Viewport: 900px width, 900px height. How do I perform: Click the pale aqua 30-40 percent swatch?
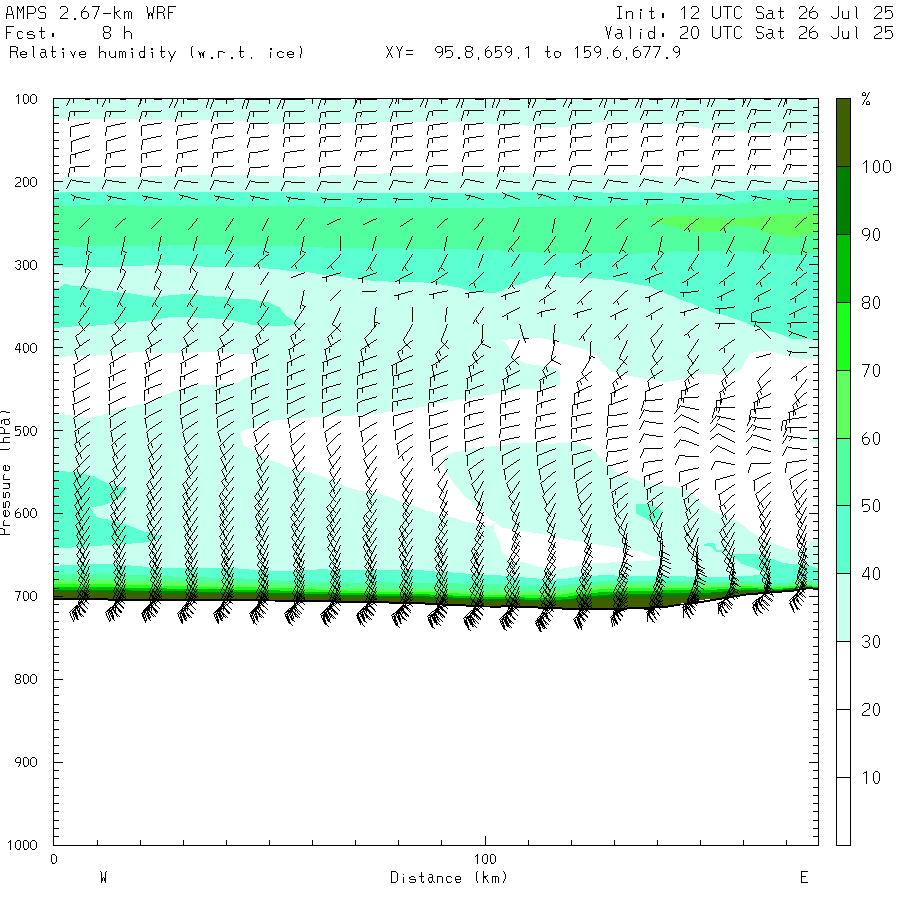(843, 608)
